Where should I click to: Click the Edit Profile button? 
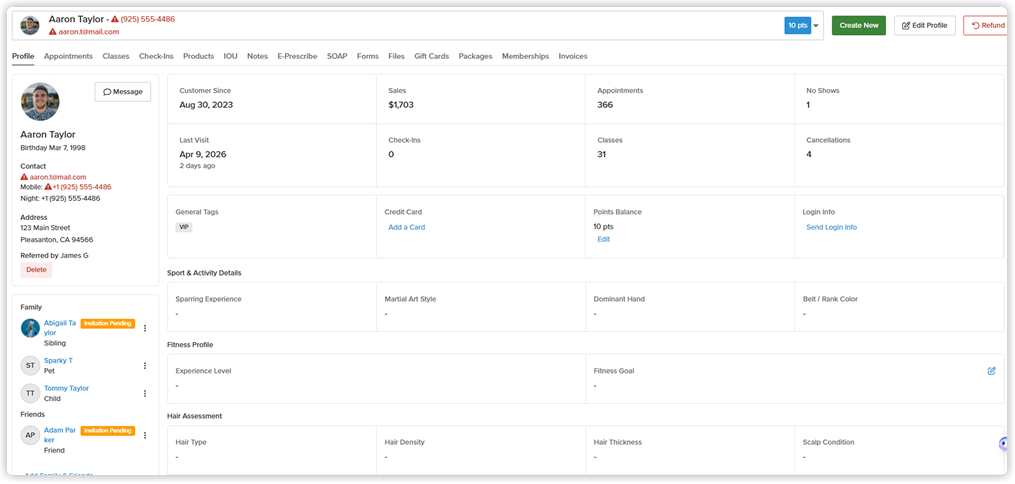click(x=924, y=26)
